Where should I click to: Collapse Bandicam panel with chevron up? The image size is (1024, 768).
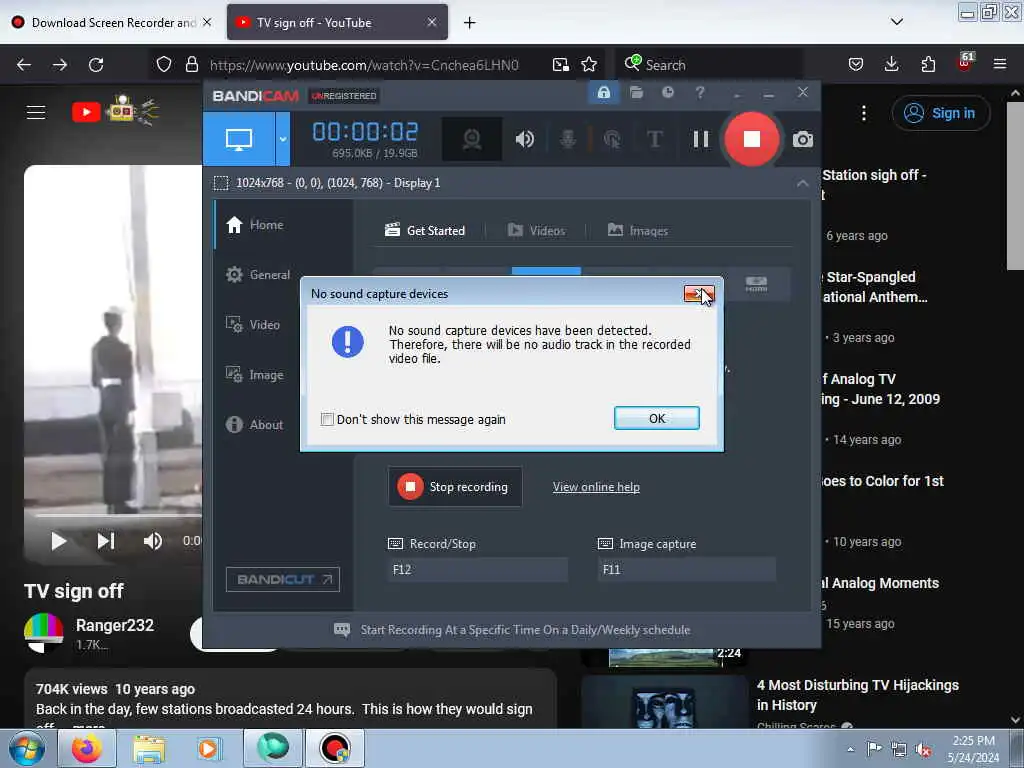tap(803, 184)
